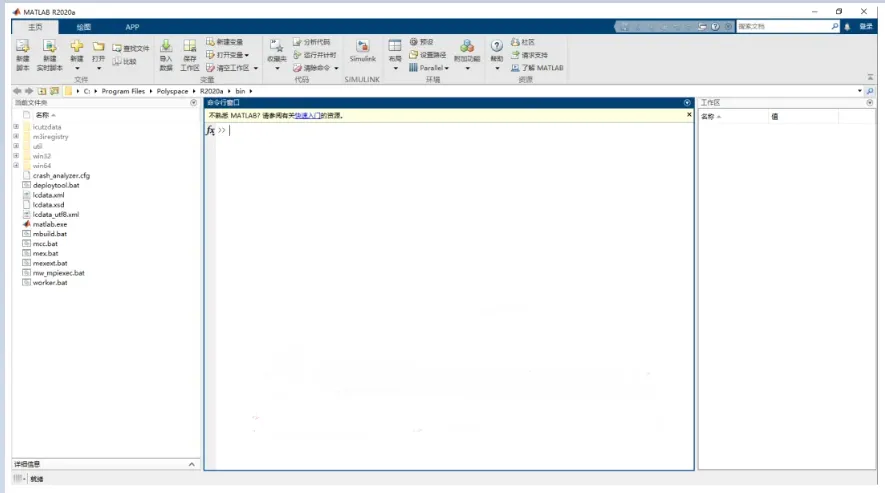
Task: Expand the icutzdata folder
Action: click(16, 126)
